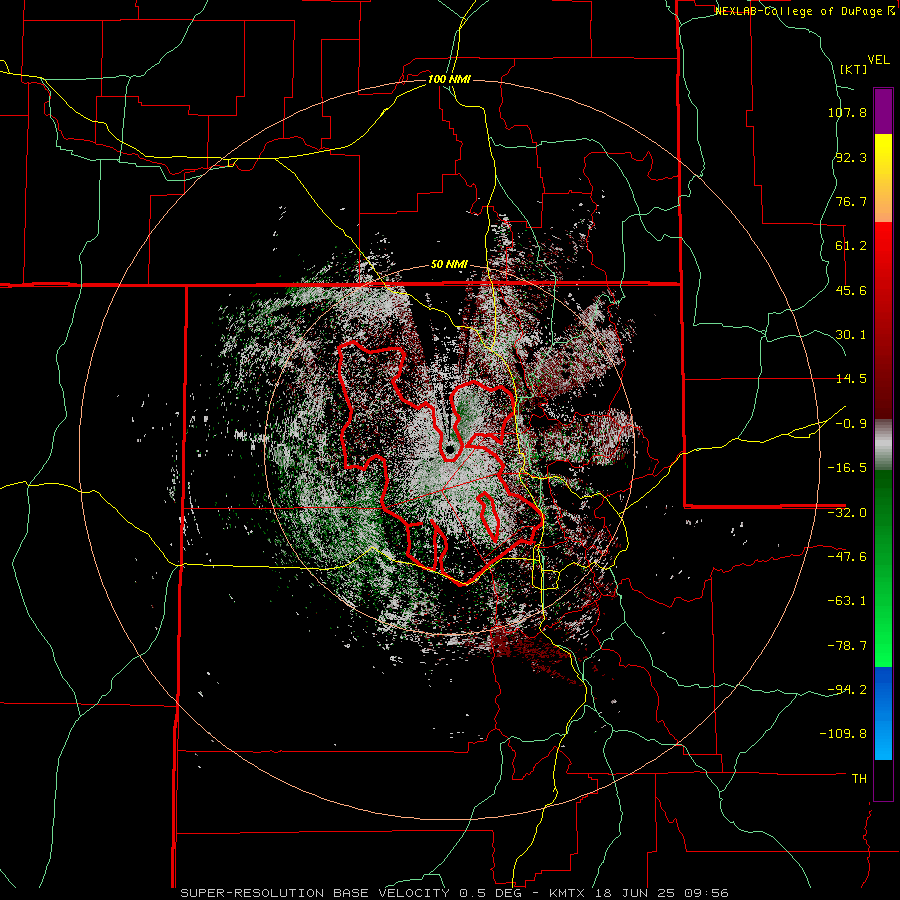Click the 100 NMI range ring label
Image resolution: width=900 pixels, height=900 pixels.
pyautogui.click(x=449, y=79)
